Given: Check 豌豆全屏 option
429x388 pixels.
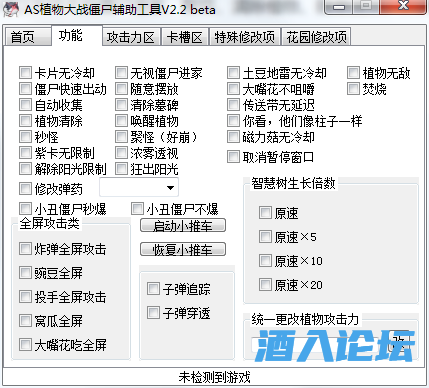Looking at the screenshot, I should click(x=25, y=273).
